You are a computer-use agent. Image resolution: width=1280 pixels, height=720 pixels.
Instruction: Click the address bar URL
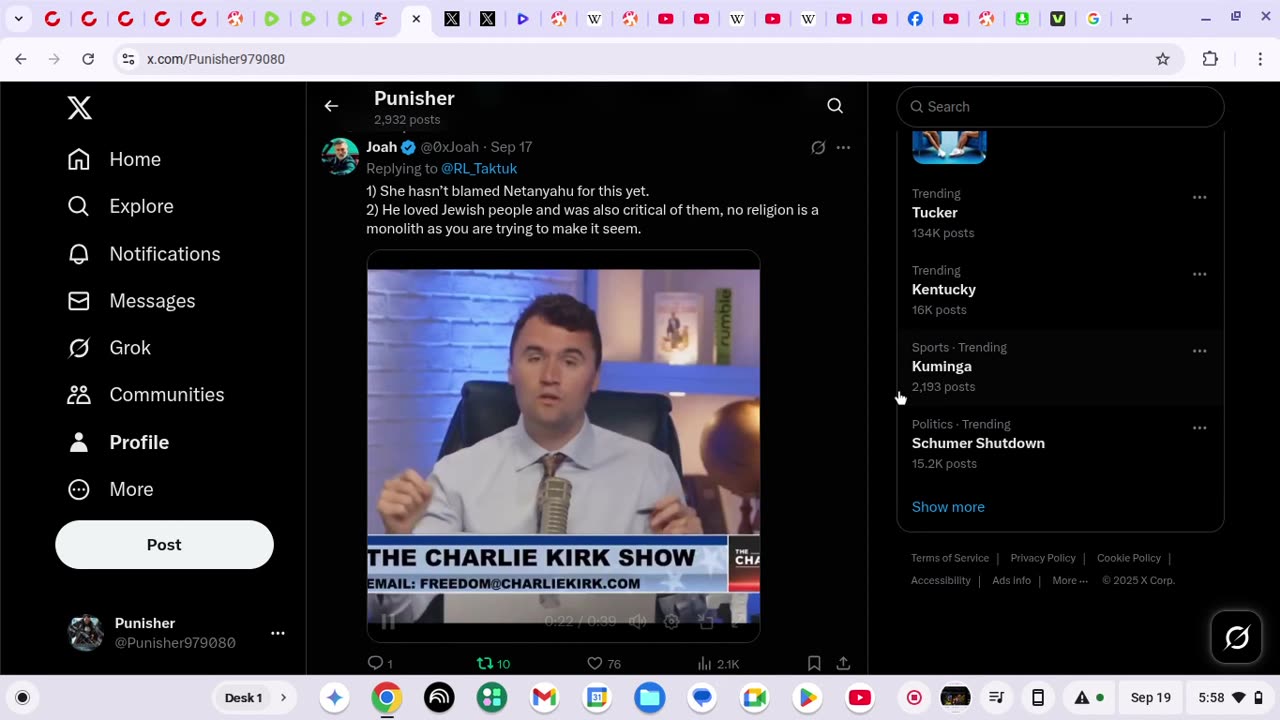[216, 59]
